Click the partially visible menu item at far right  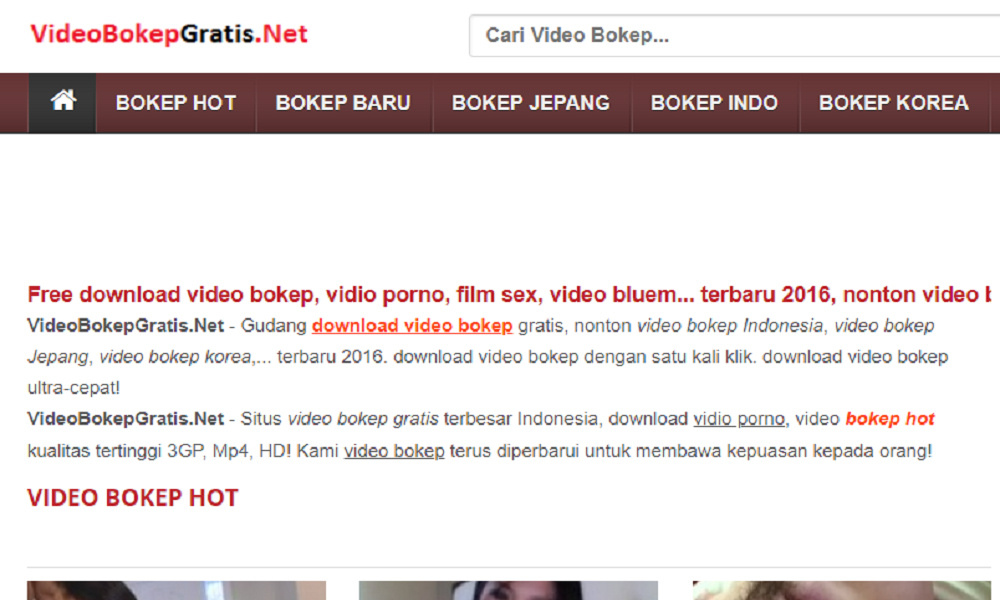996,101
